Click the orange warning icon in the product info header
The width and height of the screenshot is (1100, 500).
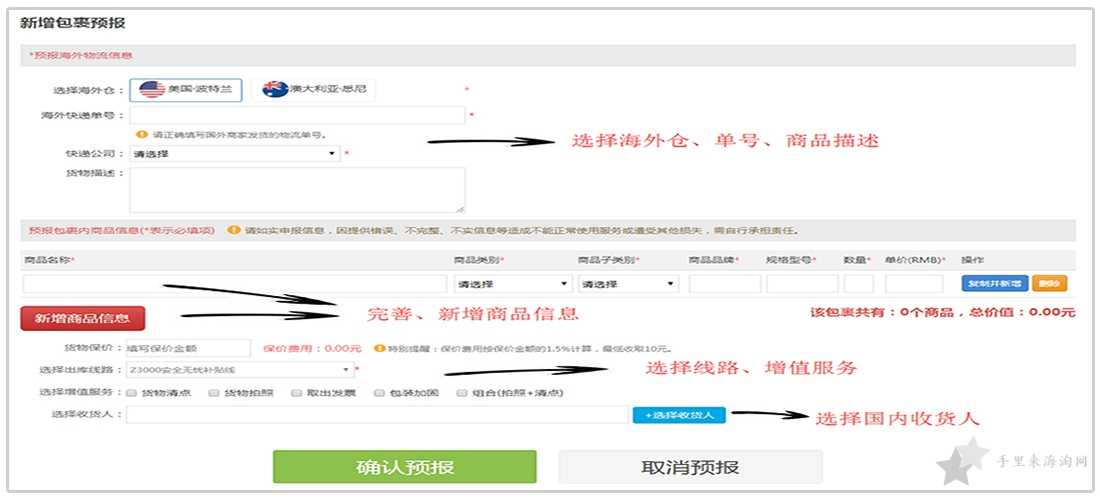click(234, 230)
